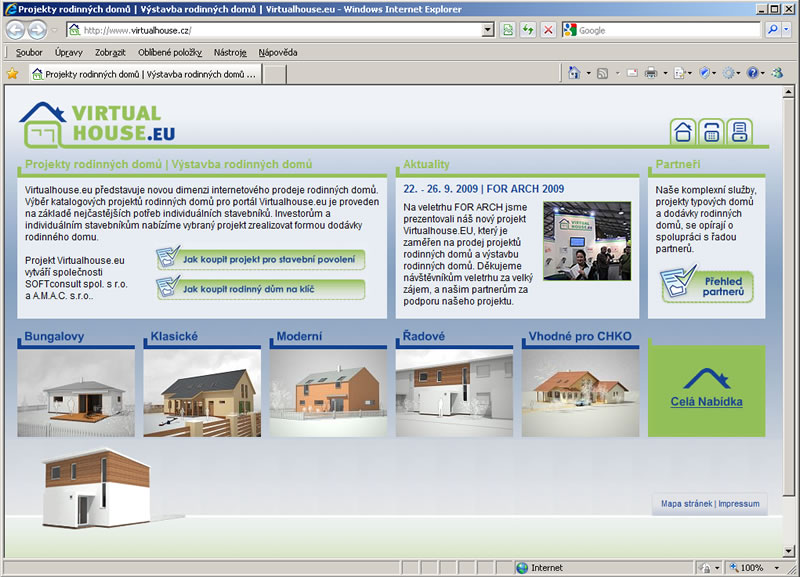The image size is (800, 577).
Task: Click 'Jak koupit projekt pro stavební povolení'
Action: 260,260
